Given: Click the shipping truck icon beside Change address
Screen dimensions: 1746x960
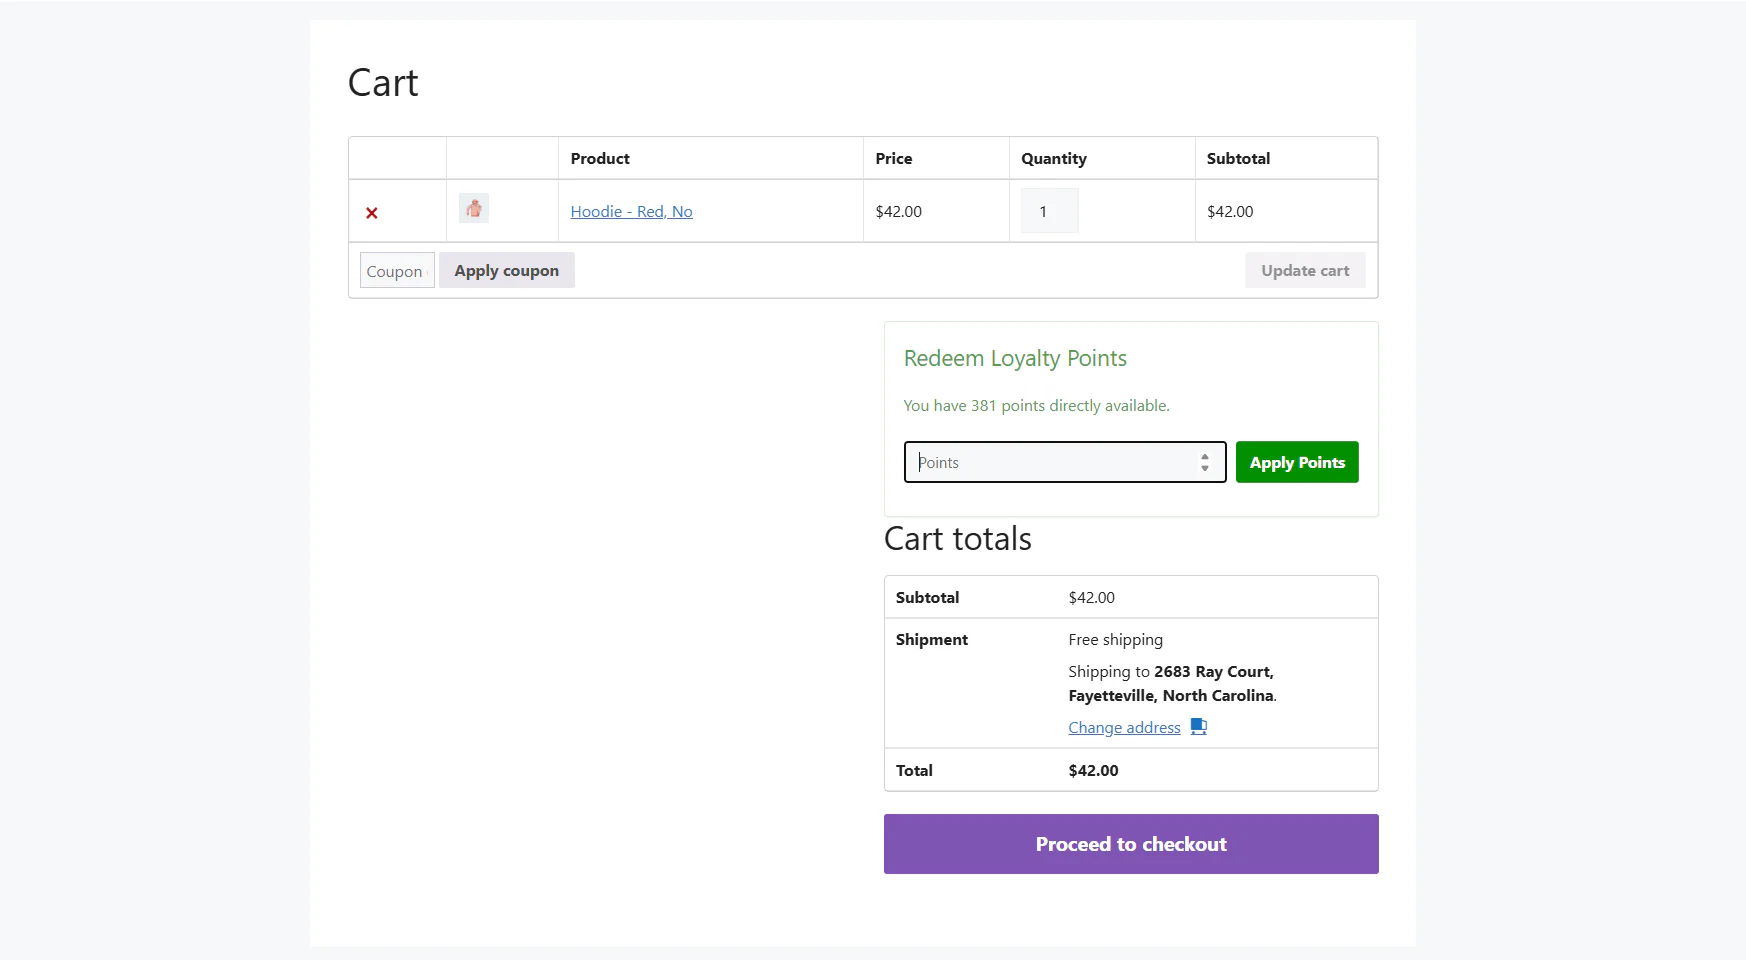Looking at the screenshot, I should pos(1199,727).
